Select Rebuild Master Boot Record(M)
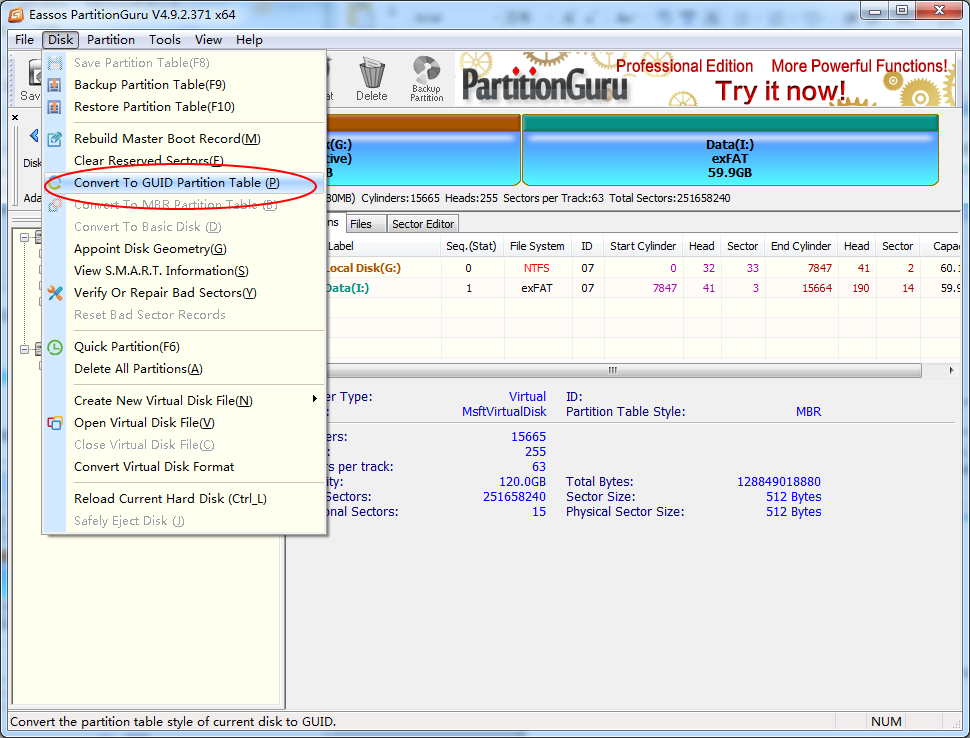The width and height of the screenshot is (970, 738). [x=184, y=139]
